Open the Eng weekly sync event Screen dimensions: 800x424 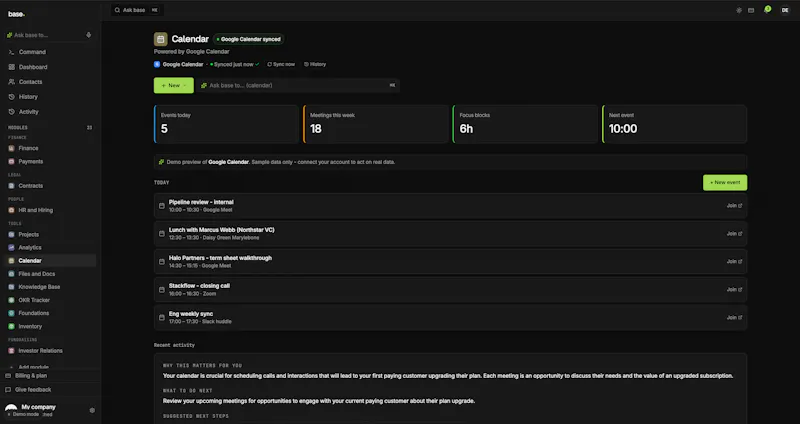point(451,317)
